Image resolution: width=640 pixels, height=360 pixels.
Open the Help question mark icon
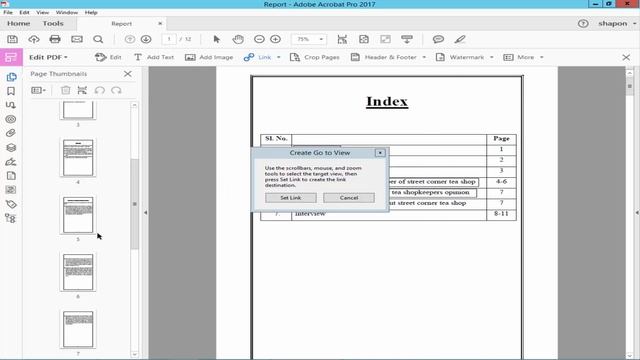tap(583, 24)
